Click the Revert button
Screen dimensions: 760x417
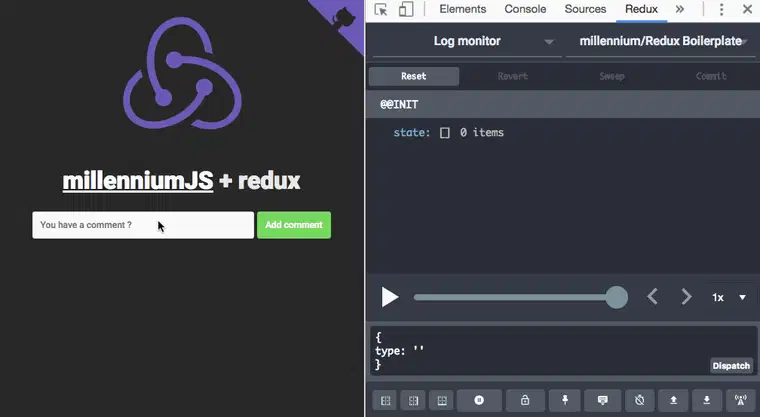point(512,76)
